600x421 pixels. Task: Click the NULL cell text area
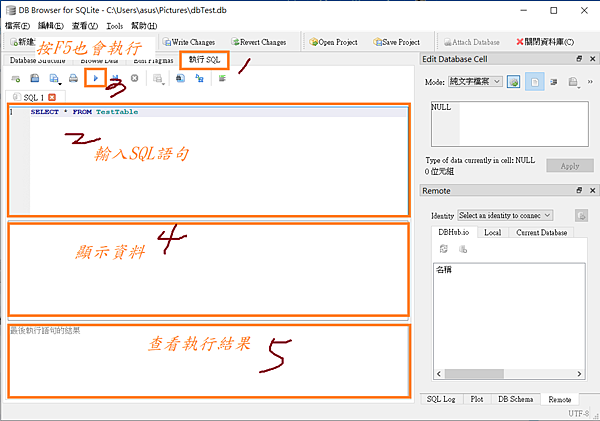(x=510, y=124)
